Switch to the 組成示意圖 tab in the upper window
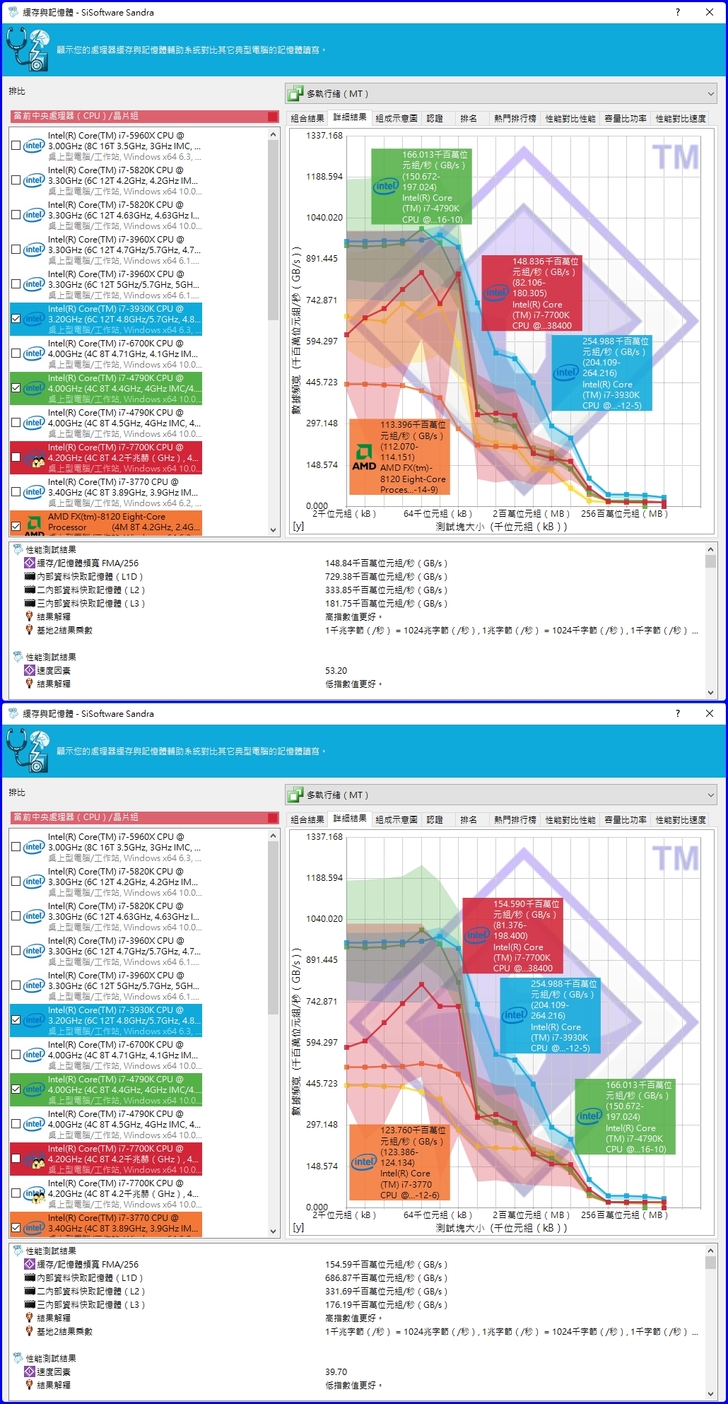The image size is (728, 1404). pos(396,118)
